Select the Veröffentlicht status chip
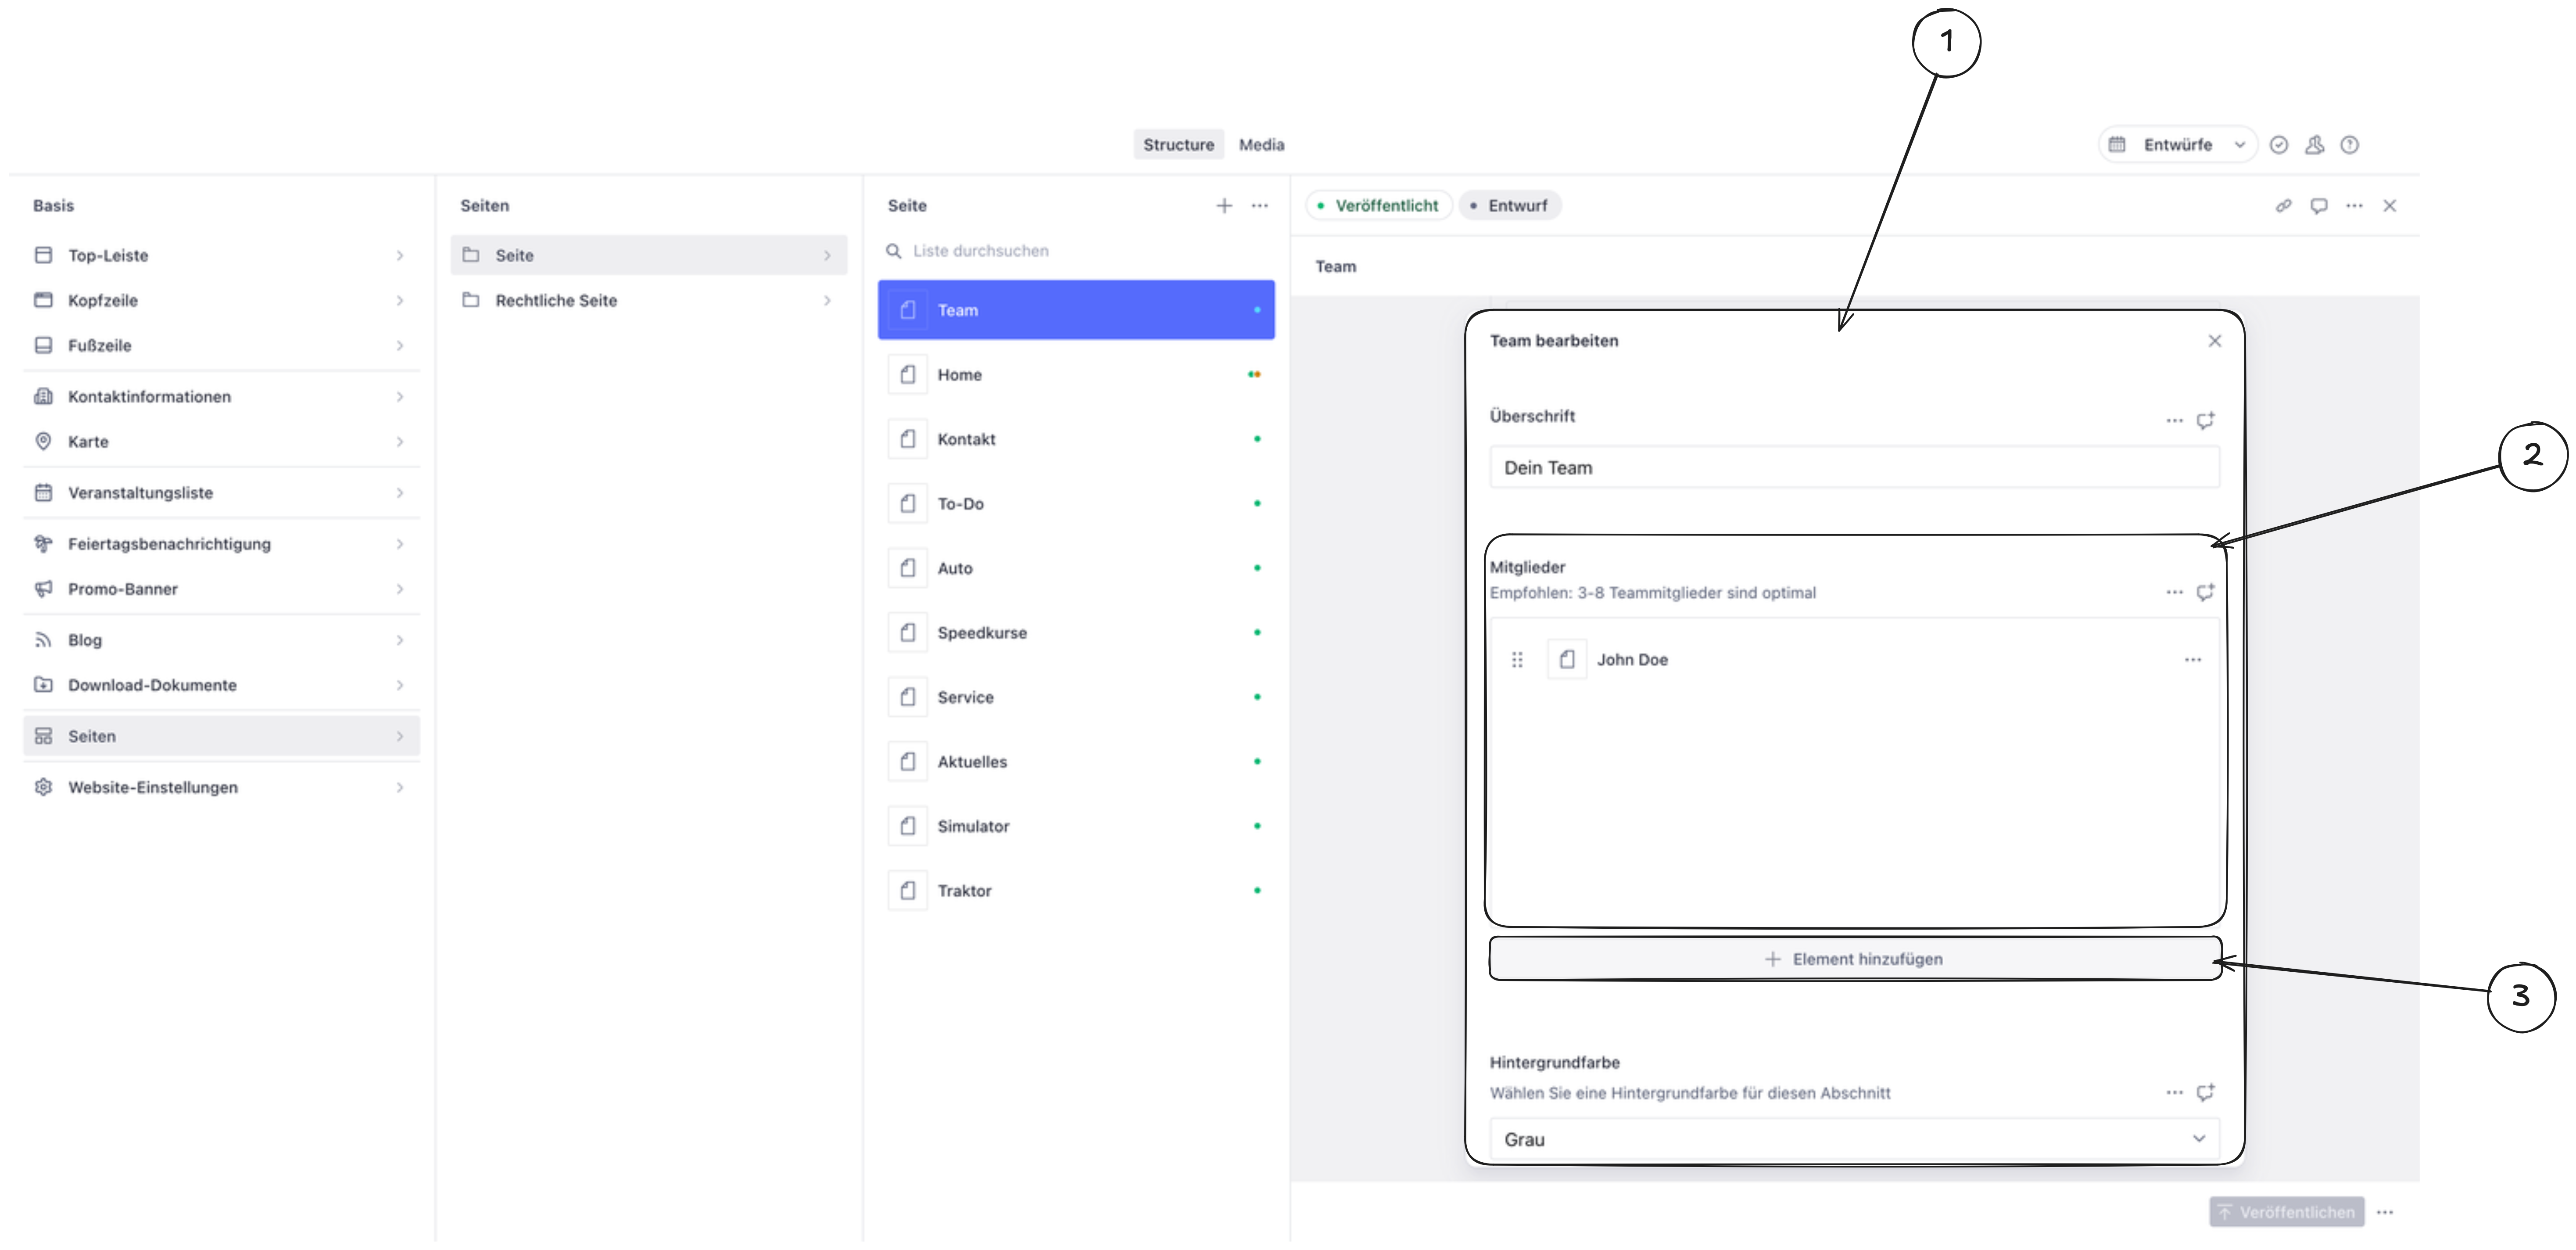This screenshot has width=2576, height=1250. point(1378,205)
